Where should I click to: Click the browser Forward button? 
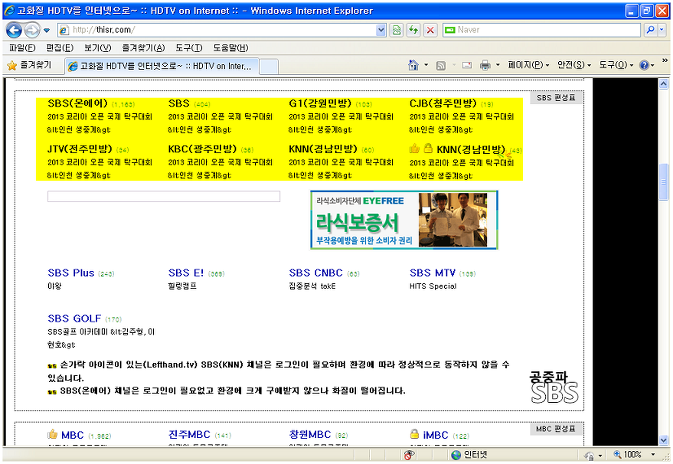pyautogui.click(x=32, y=30)
